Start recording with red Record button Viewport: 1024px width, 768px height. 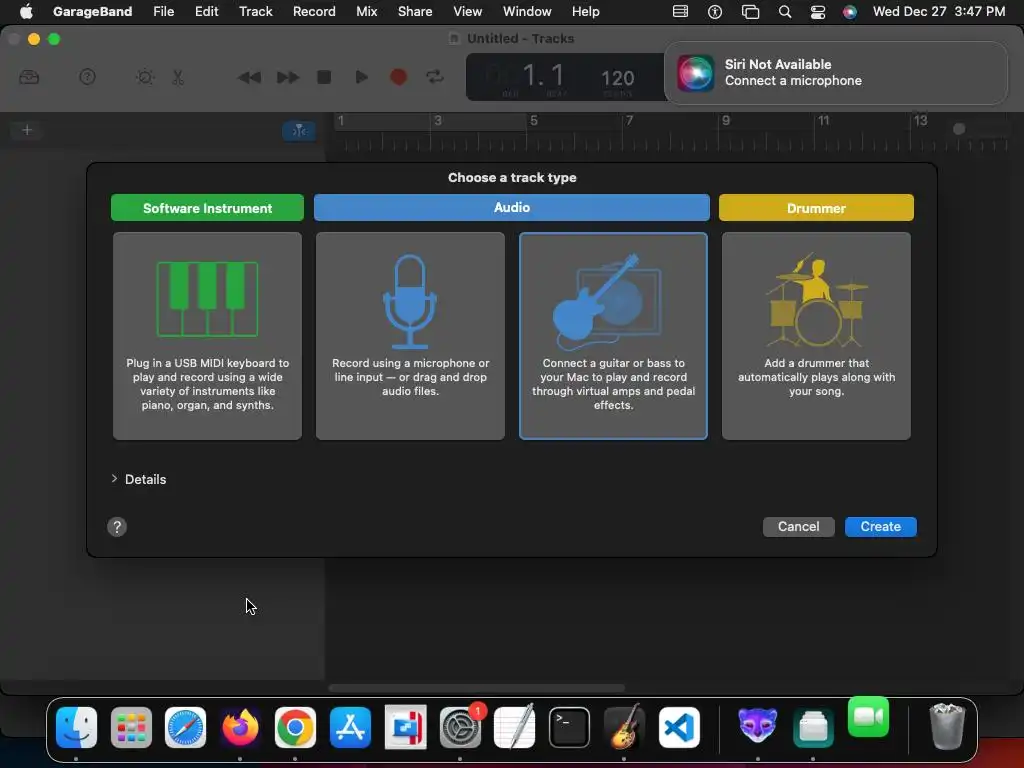(x=398, y=77)
